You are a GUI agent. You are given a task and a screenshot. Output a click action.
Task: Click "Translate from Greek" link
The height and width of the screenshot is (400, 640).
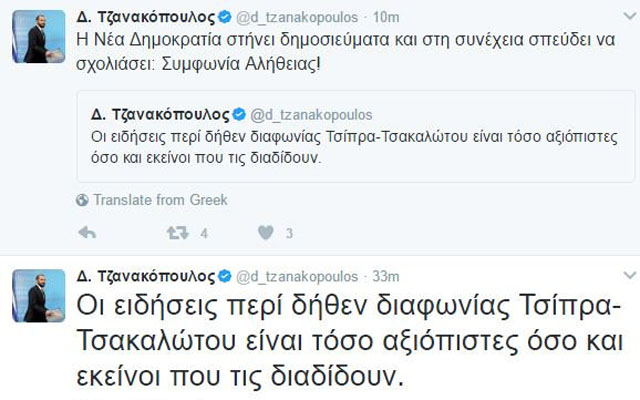click(160, 200)
